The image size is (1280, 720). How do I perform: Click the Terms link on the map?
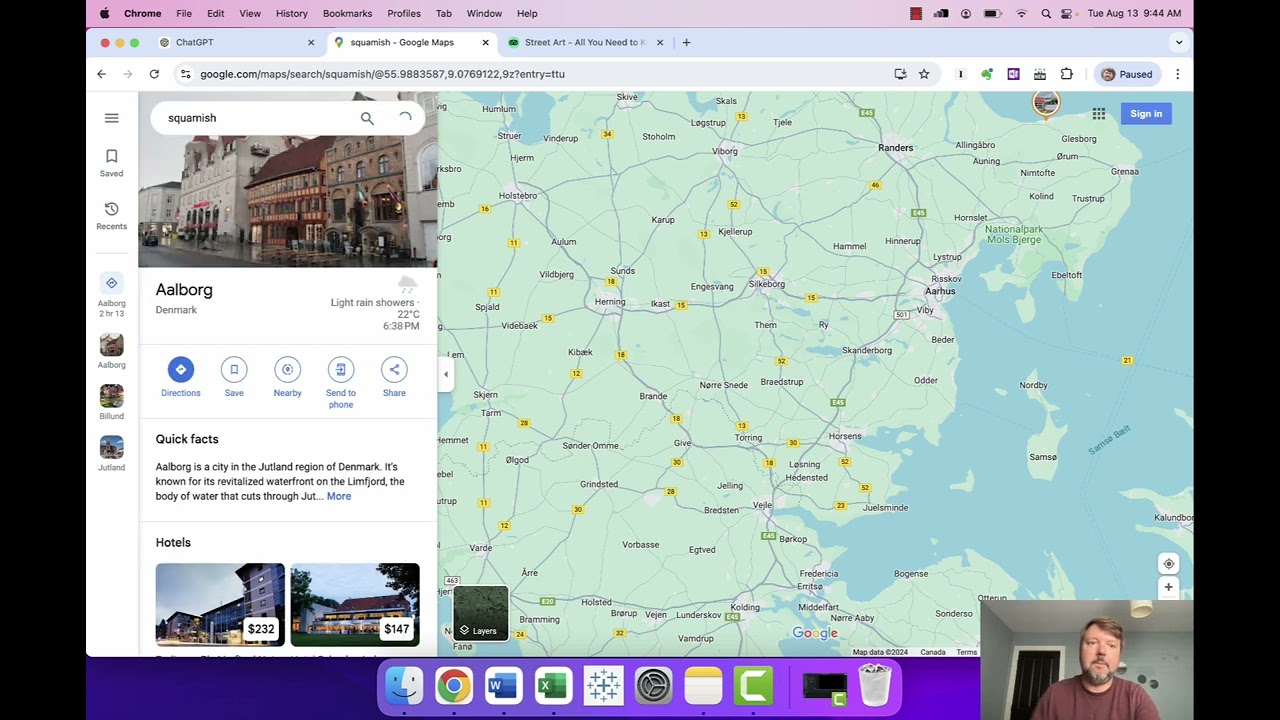click(966, 652)
